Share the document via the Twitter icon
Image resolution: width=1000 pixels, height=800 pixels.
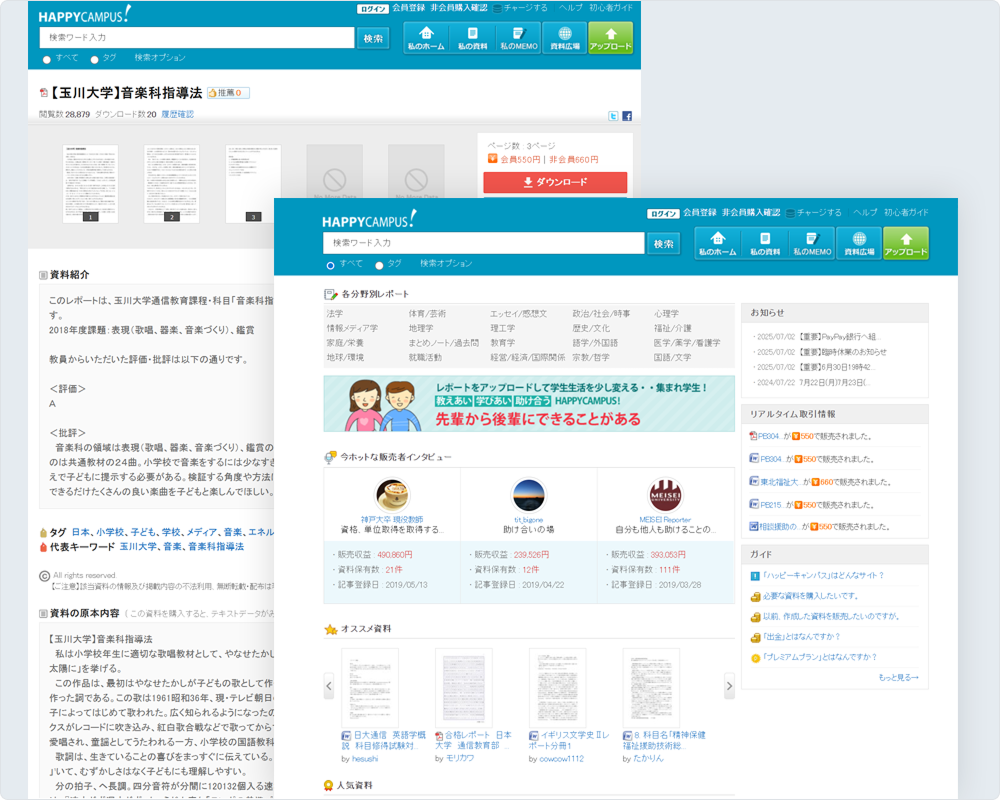point(614,116)
